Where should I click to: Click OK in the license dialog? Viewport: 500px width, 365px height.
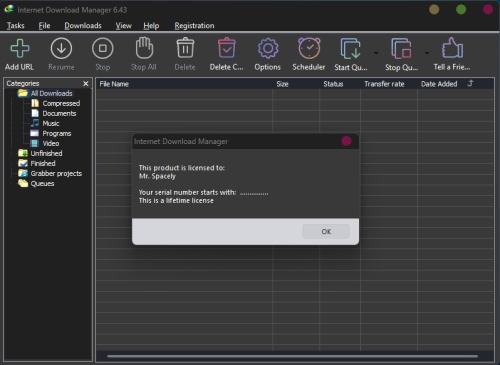(x=326, y=231)
